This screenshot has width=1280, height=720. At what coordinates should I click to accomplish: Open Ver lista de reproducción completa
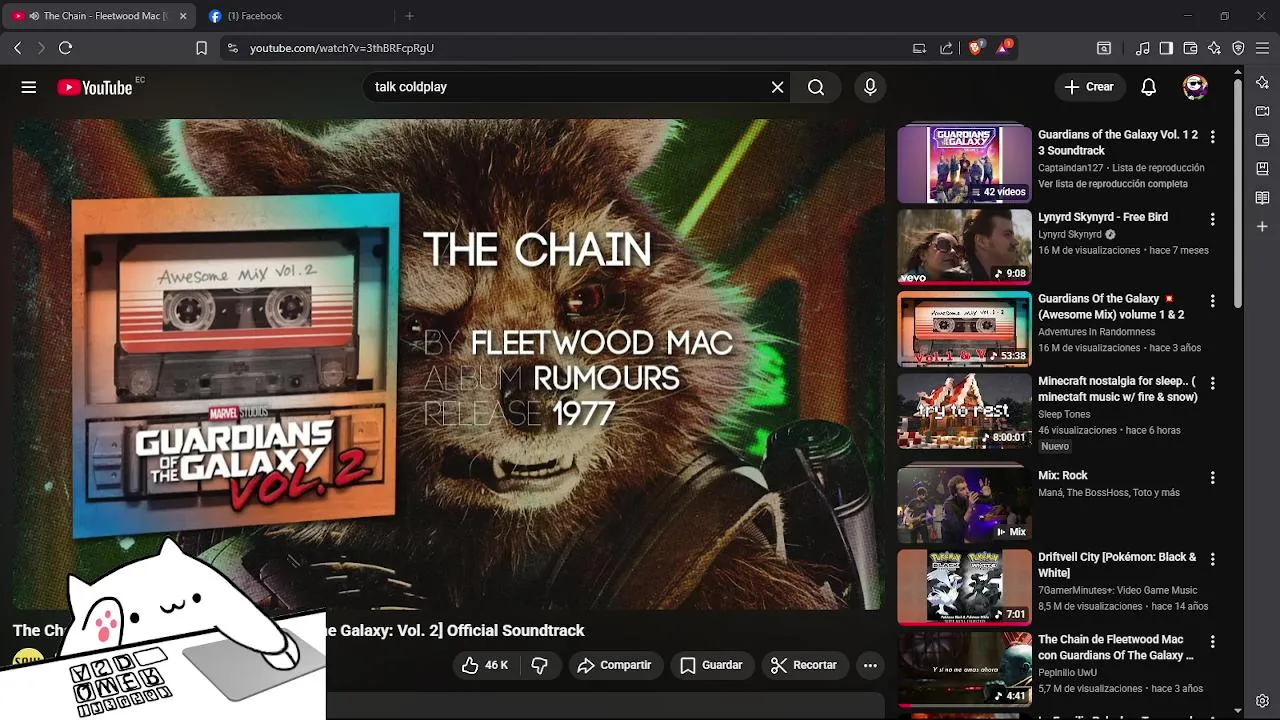pos(1113,184)
